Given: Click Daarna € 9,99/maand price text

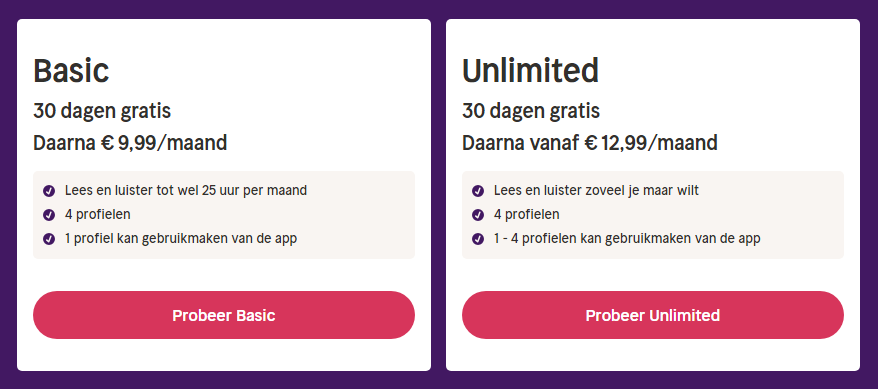Looking at the screenshot, I should pos(130,143).
